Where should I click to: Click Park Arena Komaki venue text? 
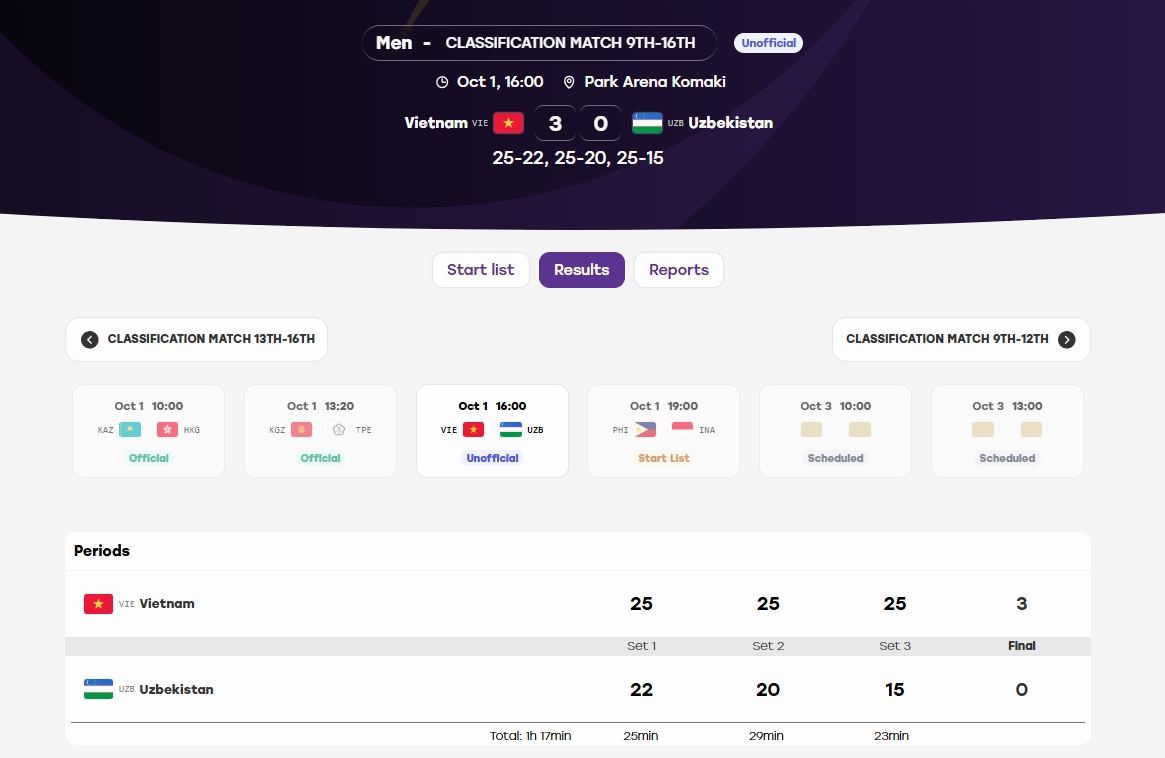[x=655, y=82]
